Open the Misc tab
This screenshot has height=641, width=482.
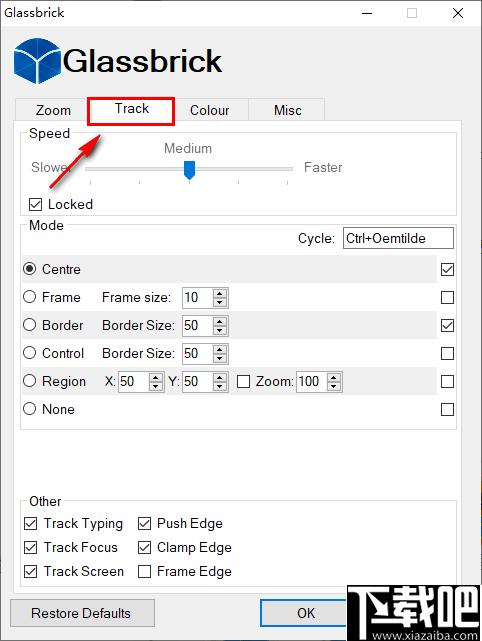click(x=287, y=110)
